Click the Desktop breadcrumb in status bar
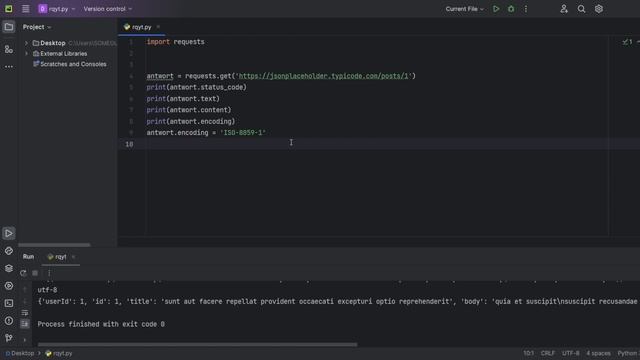The height and width of the screenshot is (360, 640). tap(20, 353)
